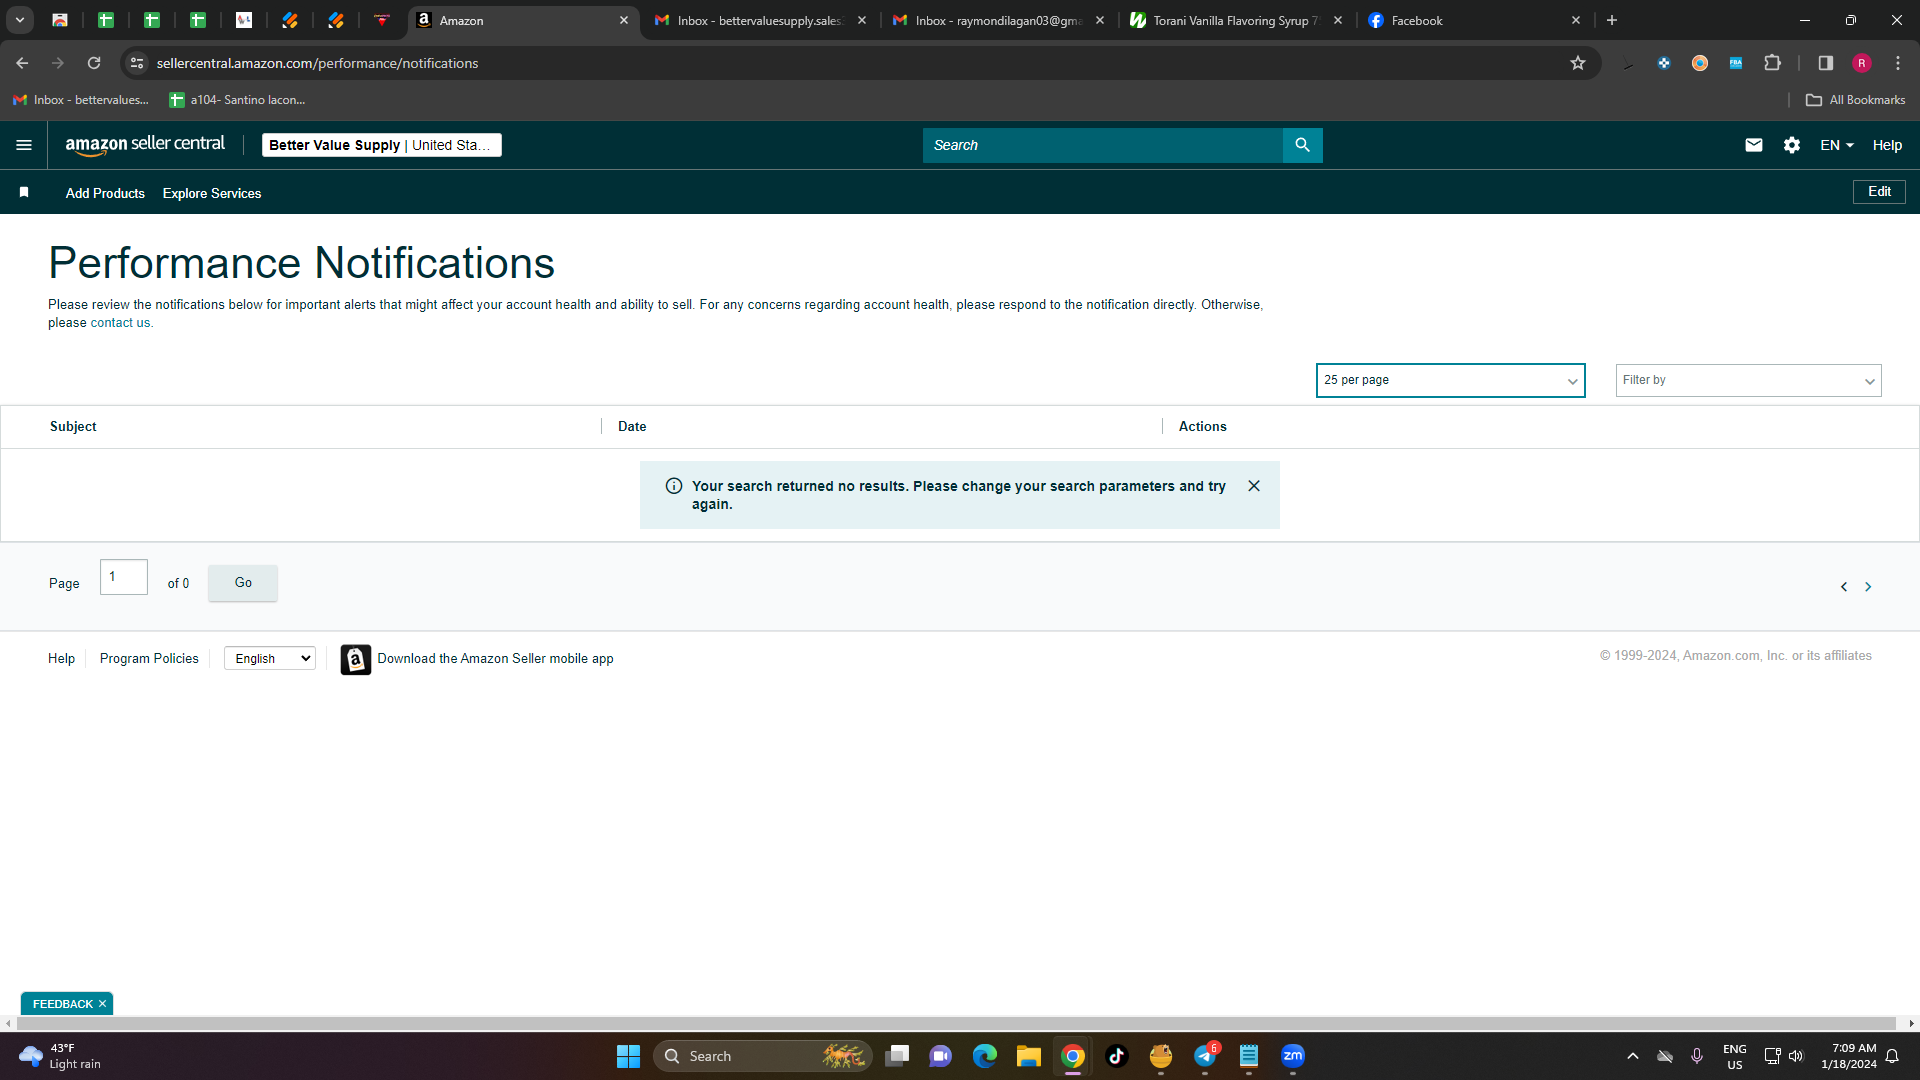Viewport: 1920px width, 1080px height.
Task: Go to the previous page arrow
Action: coord(1844,587)
